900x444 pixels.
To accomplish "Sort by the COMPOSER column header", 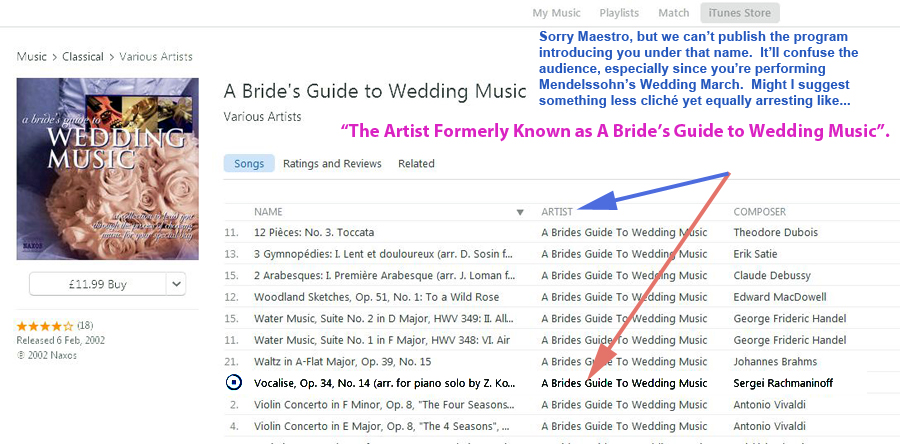I will coord(759,212).
